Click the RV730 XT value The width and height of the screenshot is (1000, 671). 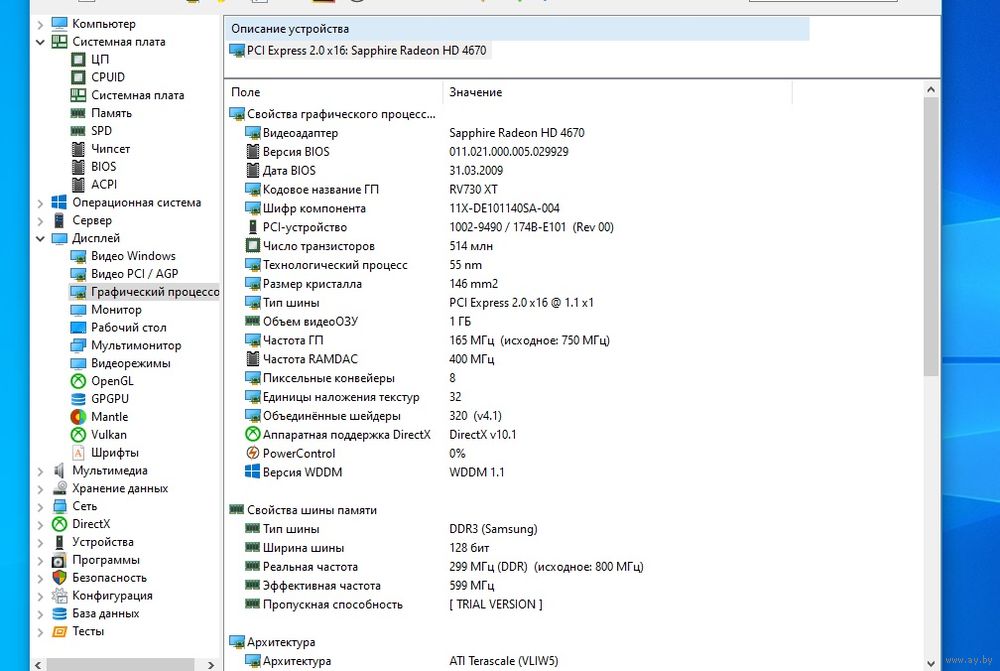[473, 189]
